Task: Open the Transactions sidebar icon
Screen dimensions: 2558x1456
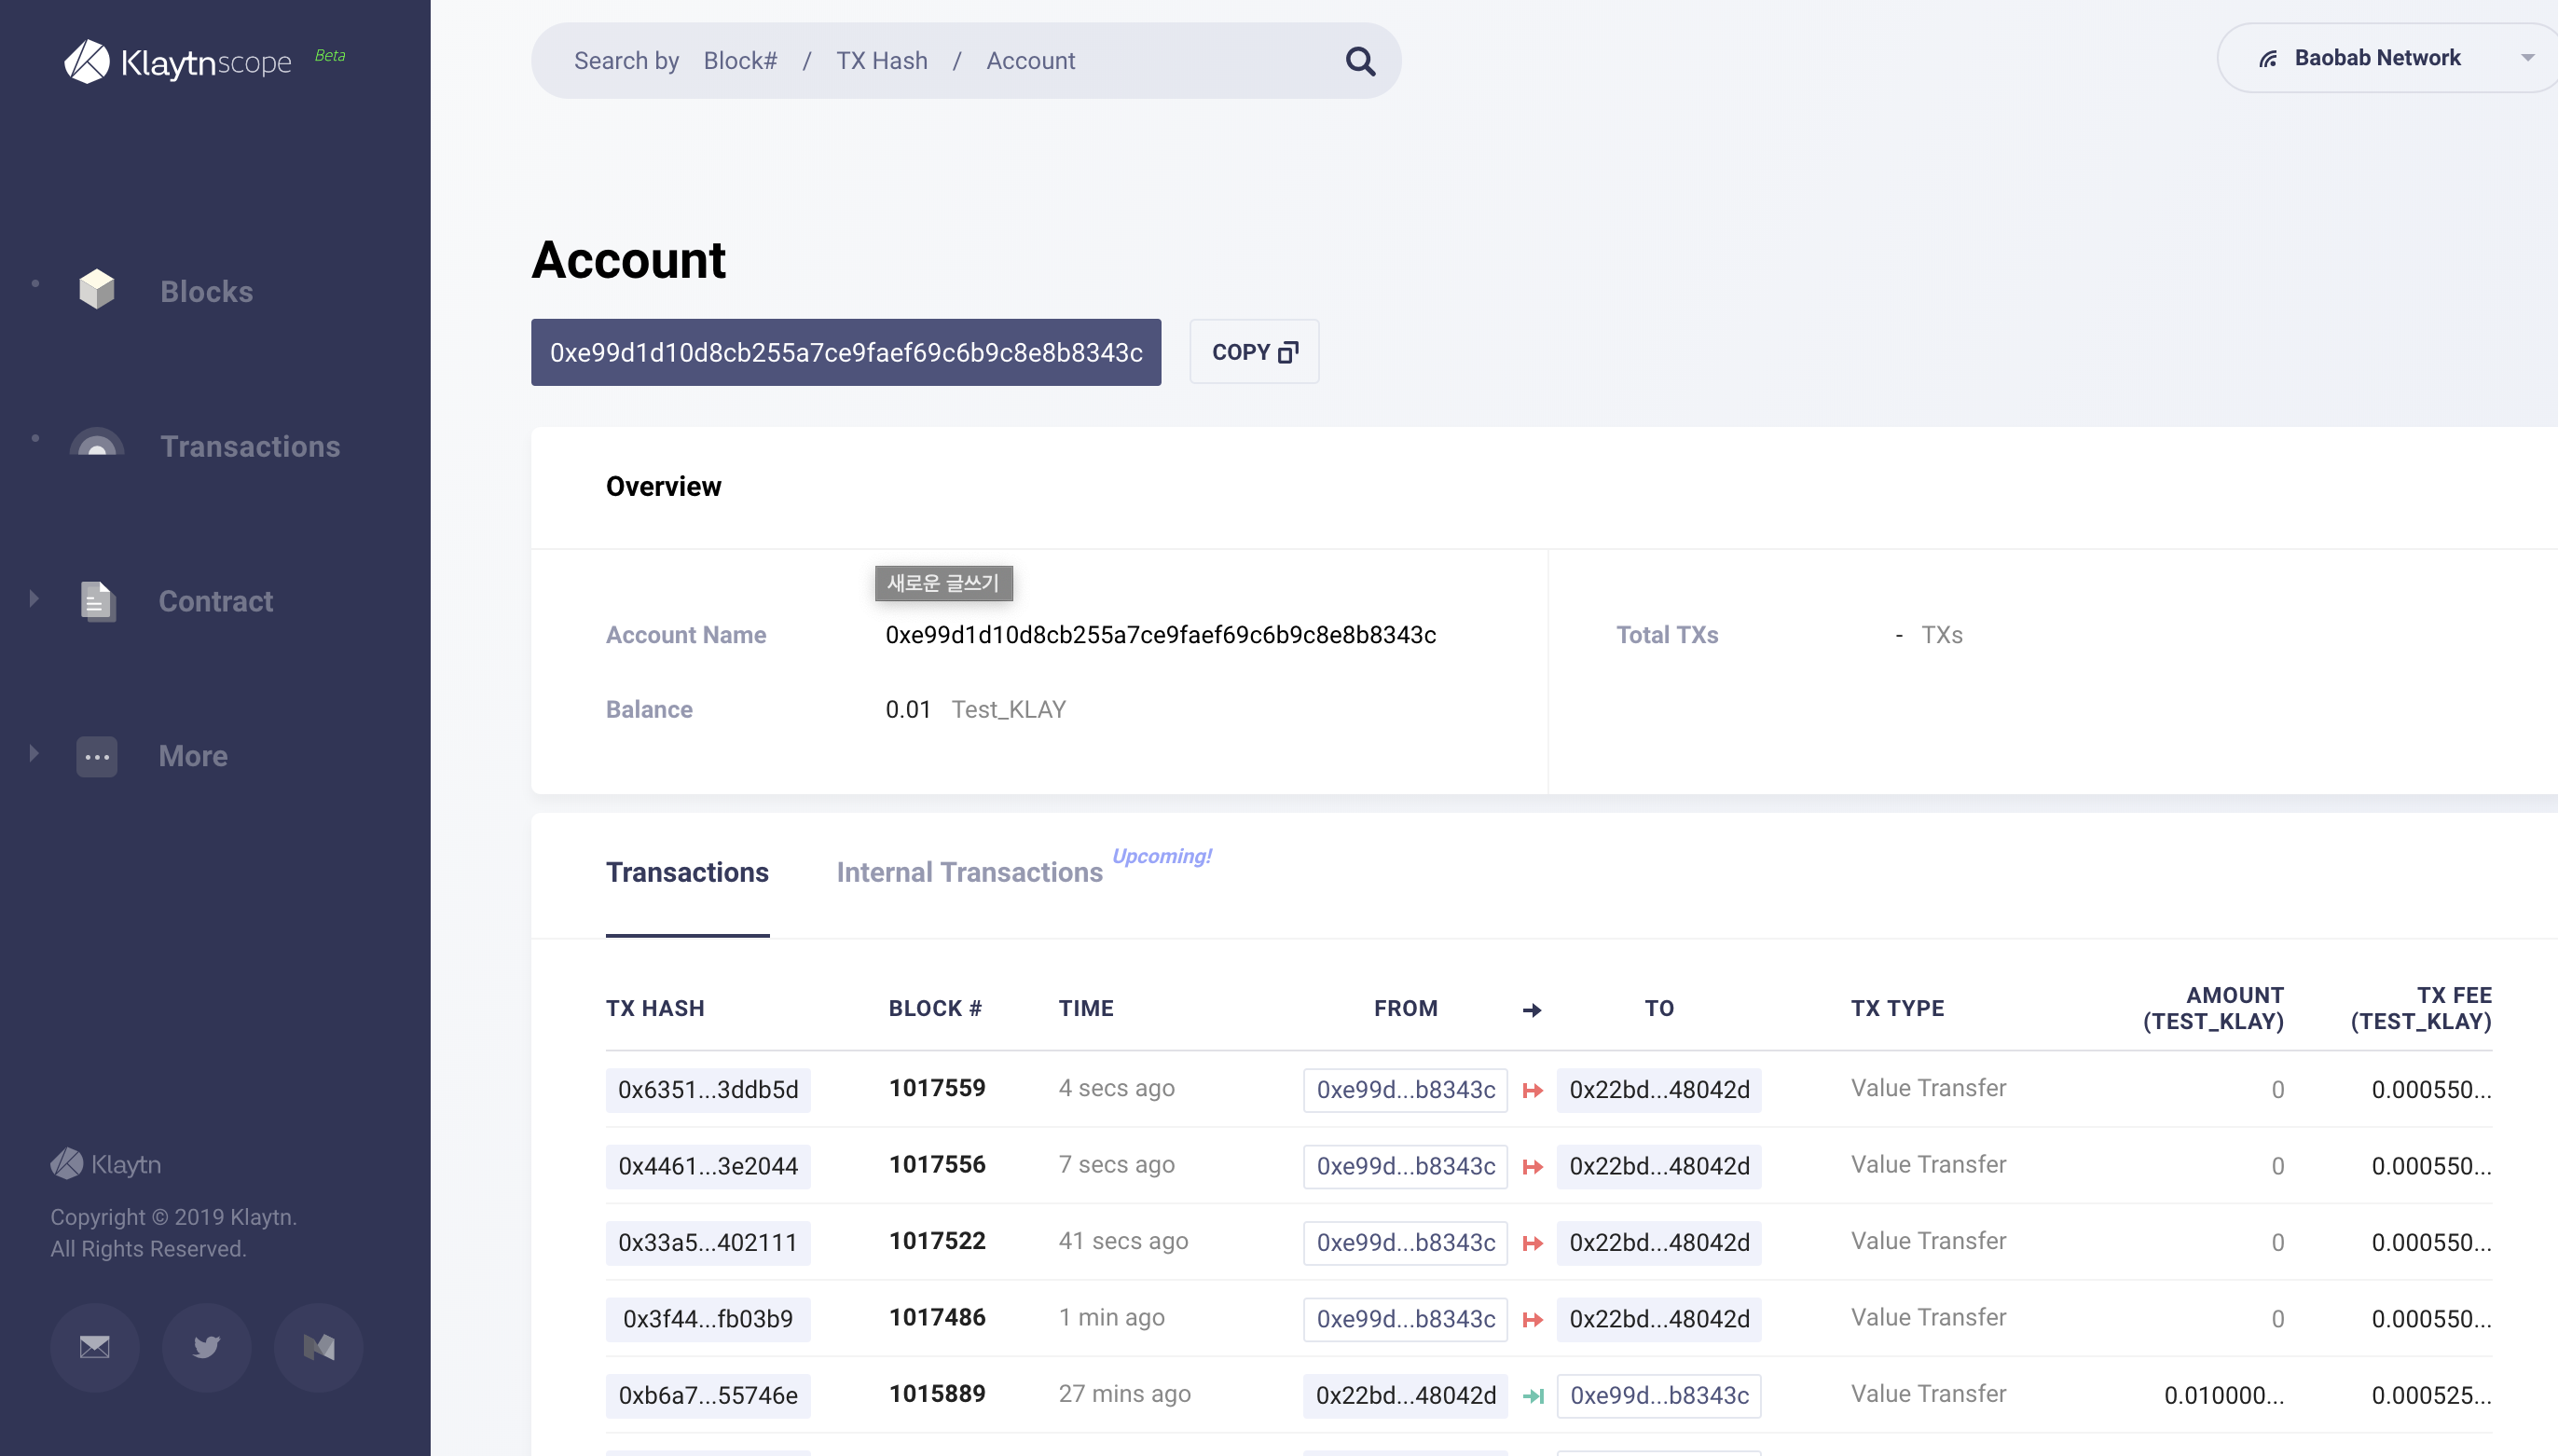Action: pyautogui.click(x=97, y=444)
